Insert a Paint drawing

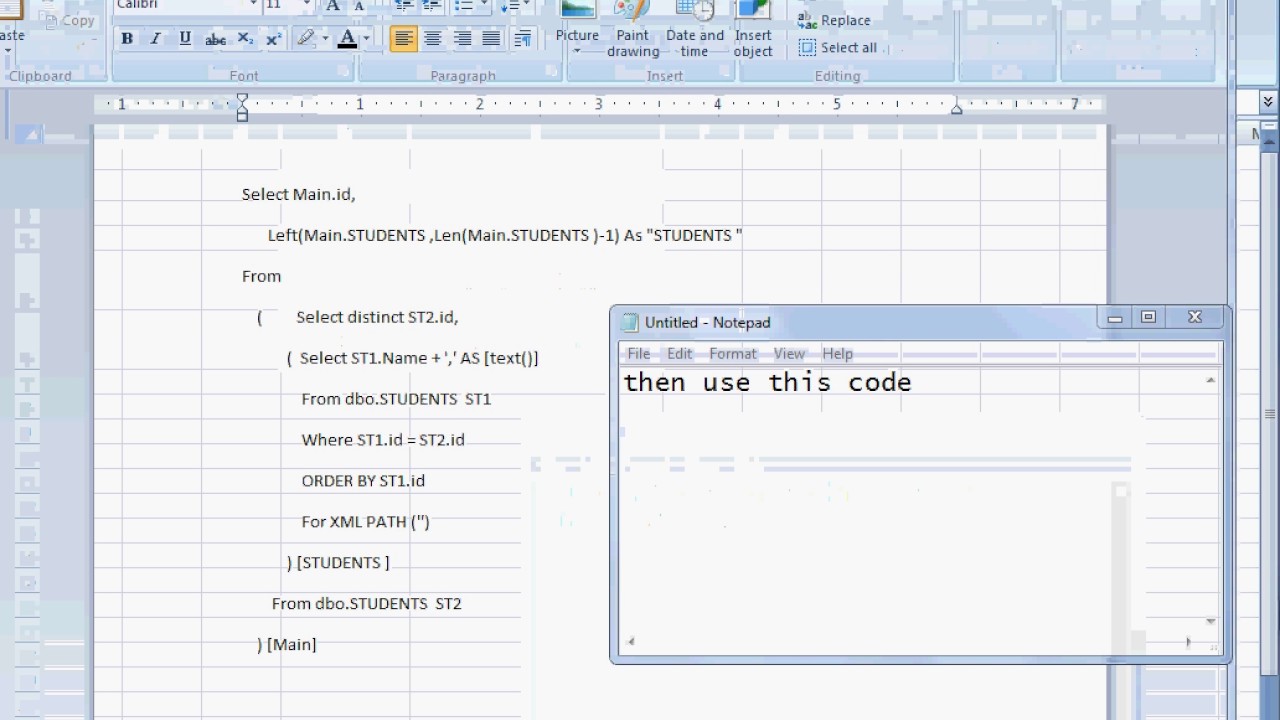(633, 28)
